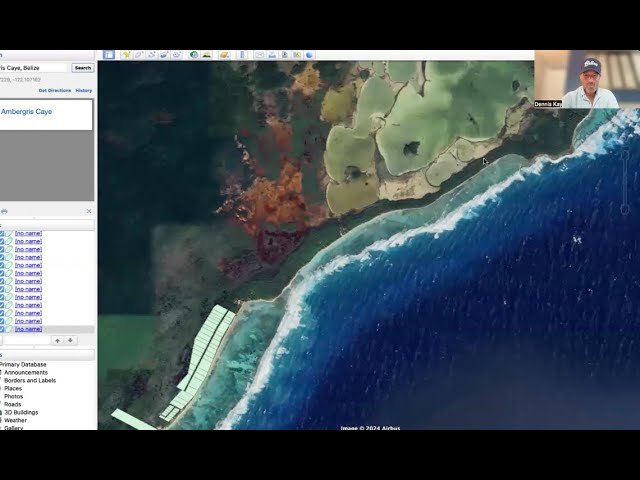Viewport: 640px width, 480px height.
Task: Click the Search button
Action: 83,68
